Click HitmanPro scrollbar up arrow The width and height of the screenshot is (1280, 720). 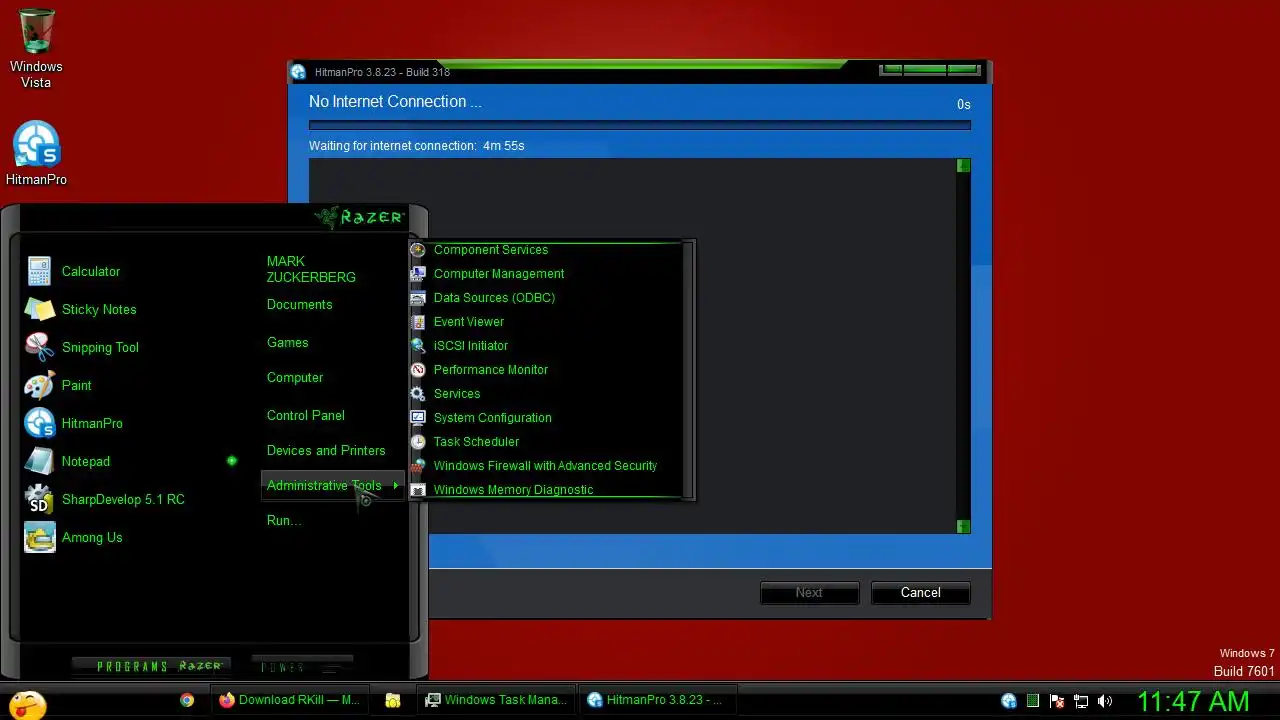pyautogui.click(x=963, y=166)
